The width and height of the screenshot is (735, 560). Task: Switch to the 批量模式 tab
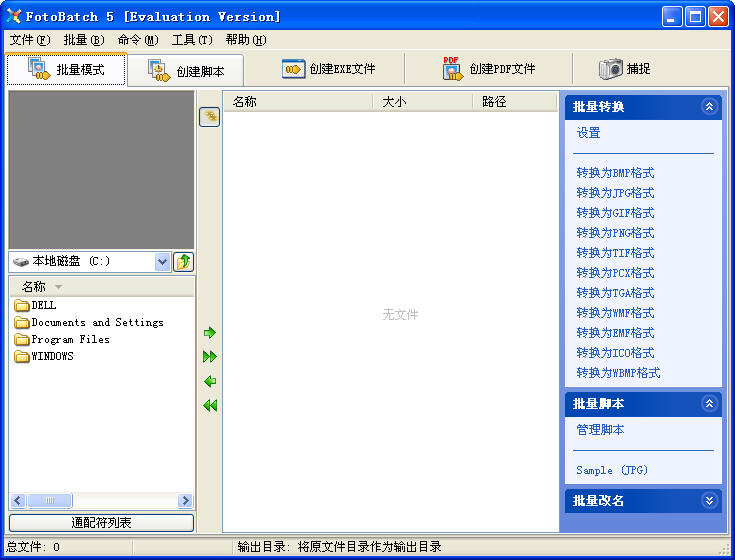pos(66,69)
